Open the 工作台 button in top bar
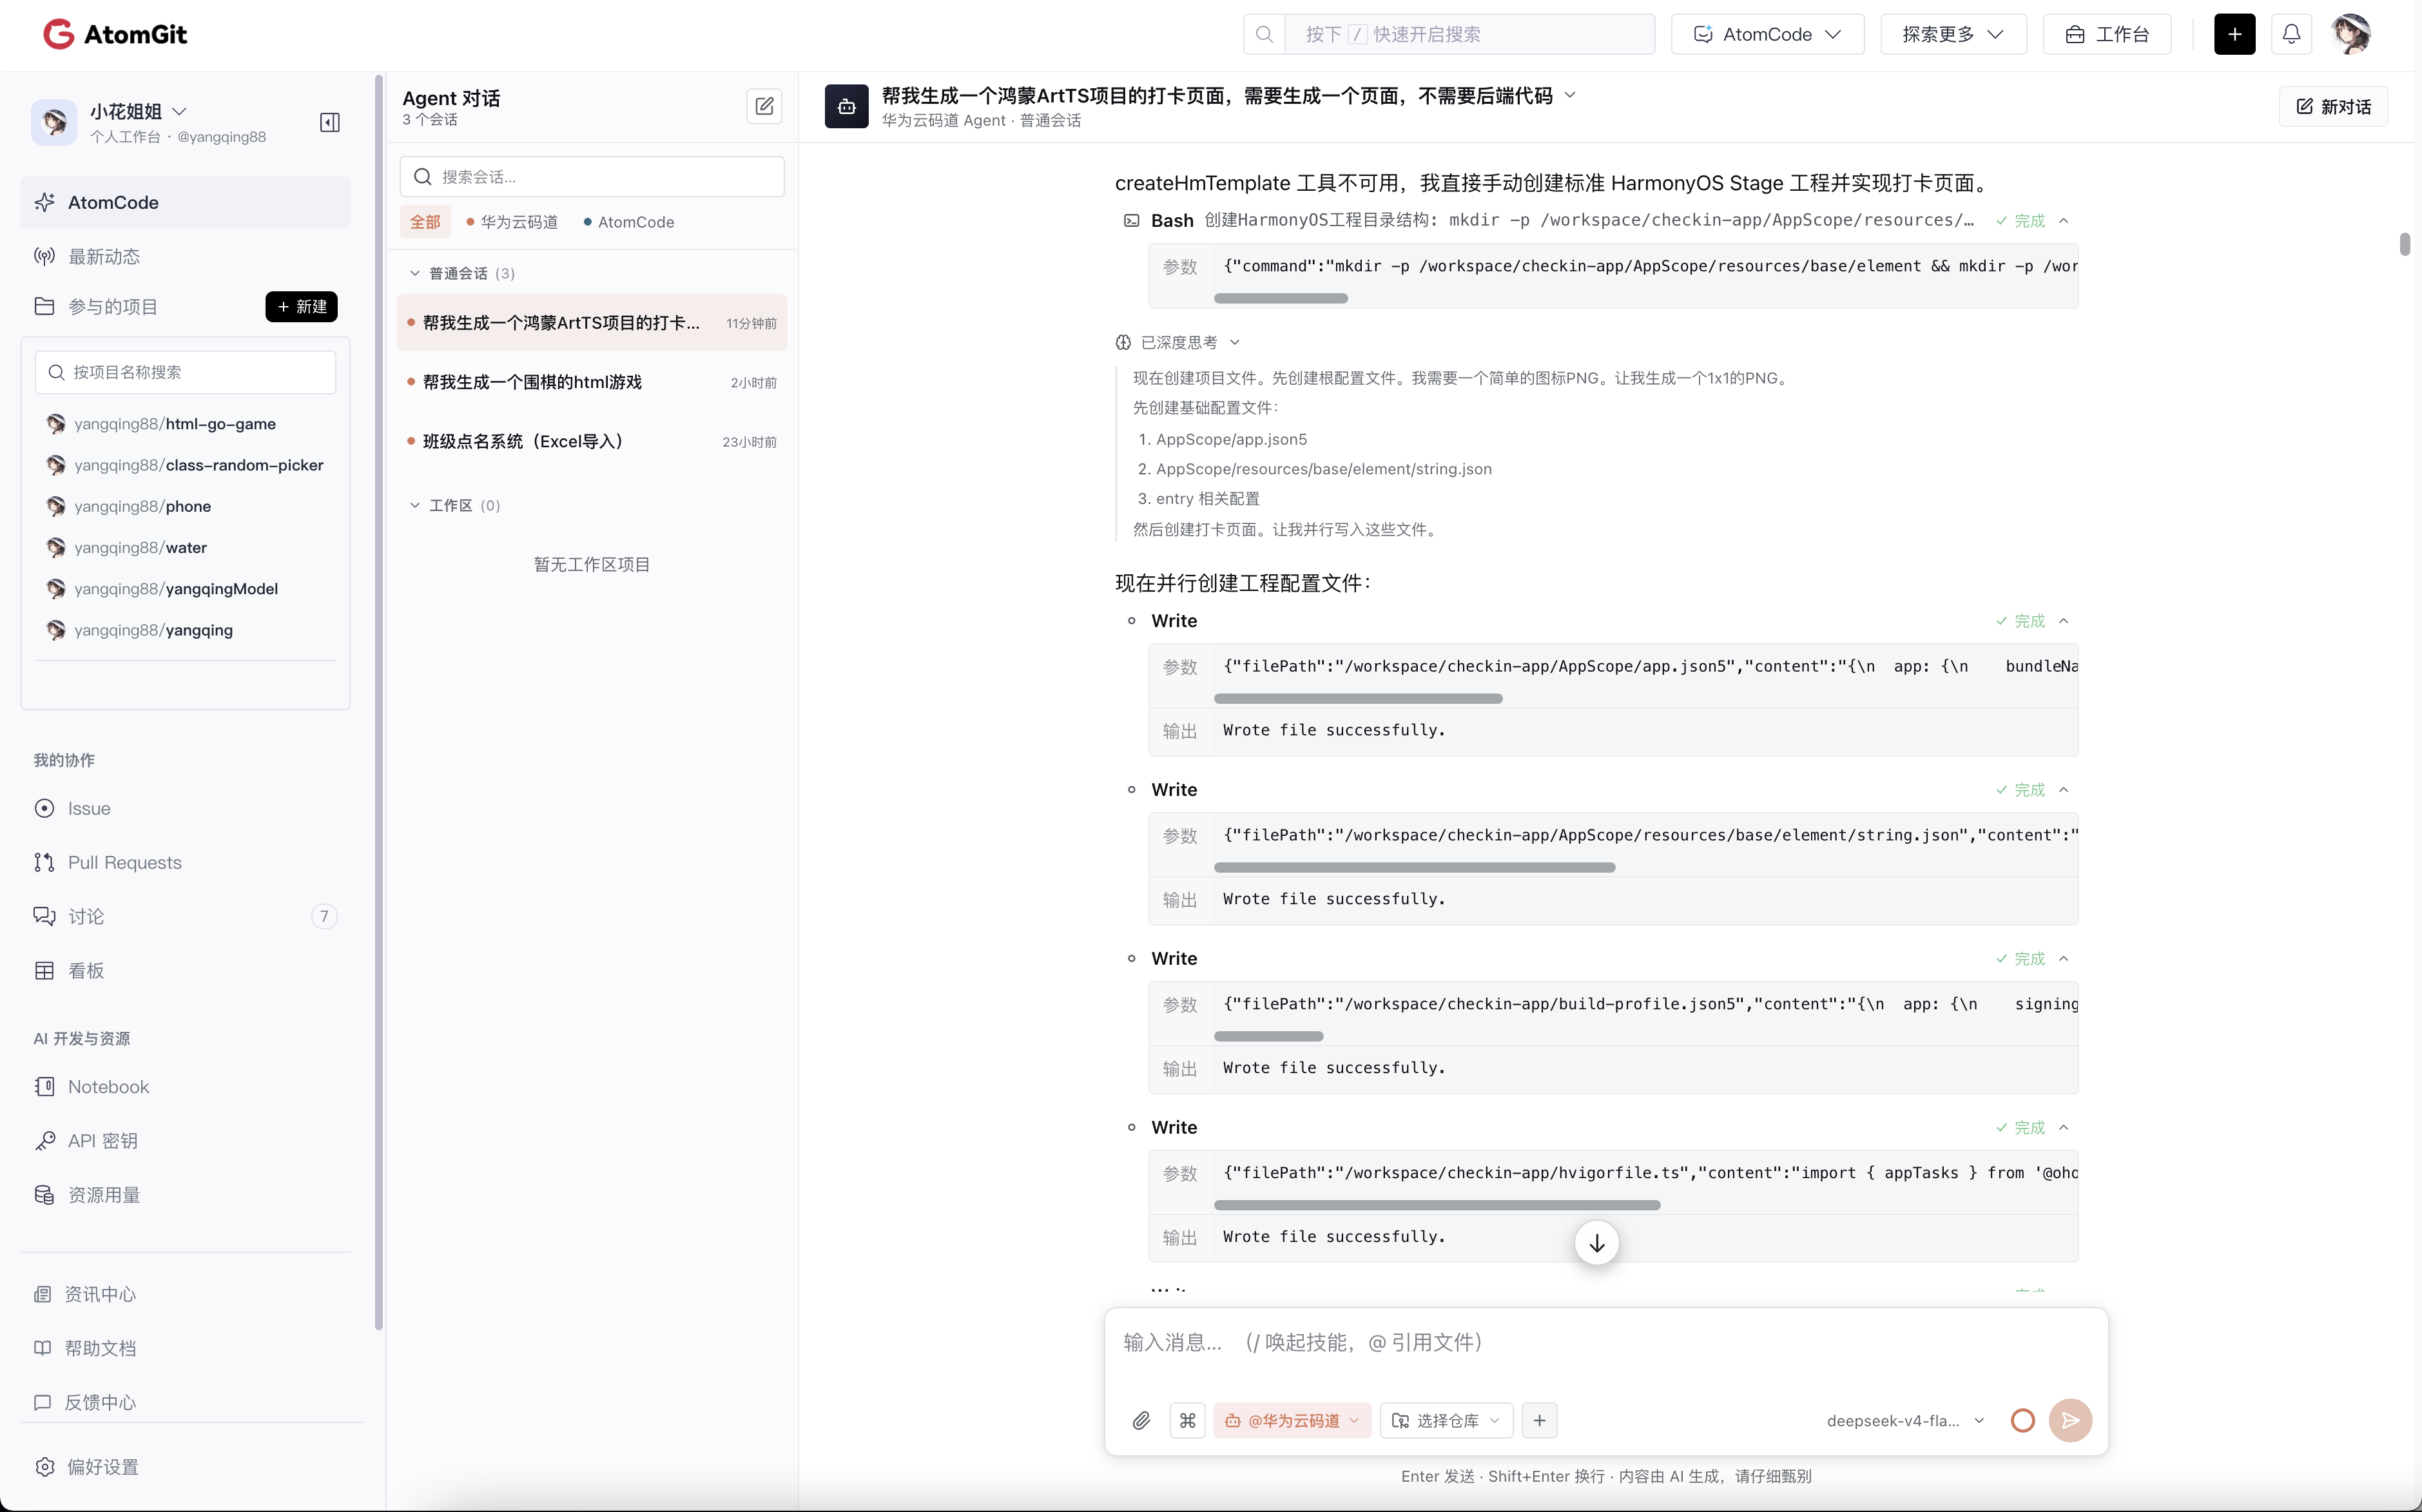The width and height of the screenshot is (2422, 1512). tap(2106, 34)
